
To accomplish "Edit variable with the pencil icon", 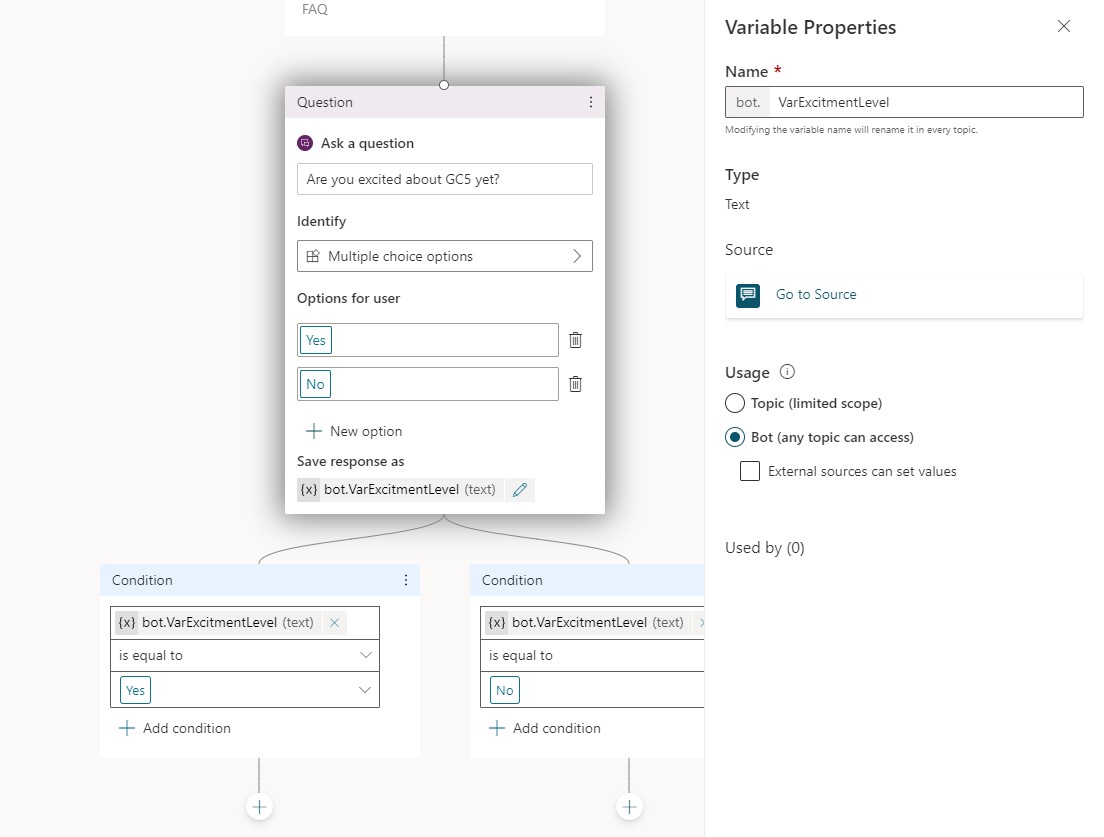I will [x=520, y=490].
